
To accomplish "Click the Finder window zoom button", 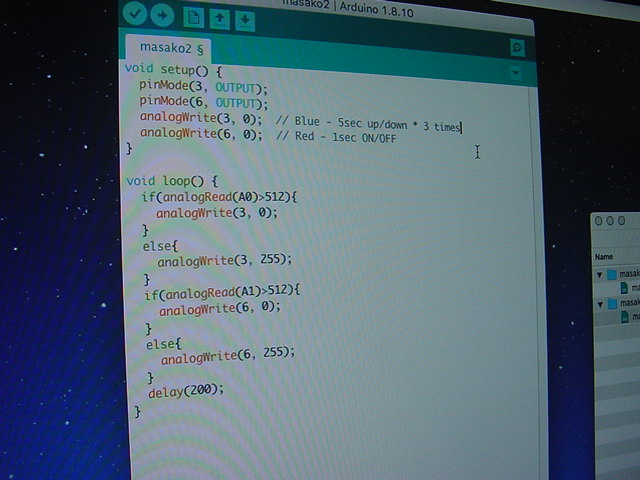I will point(621,221).
